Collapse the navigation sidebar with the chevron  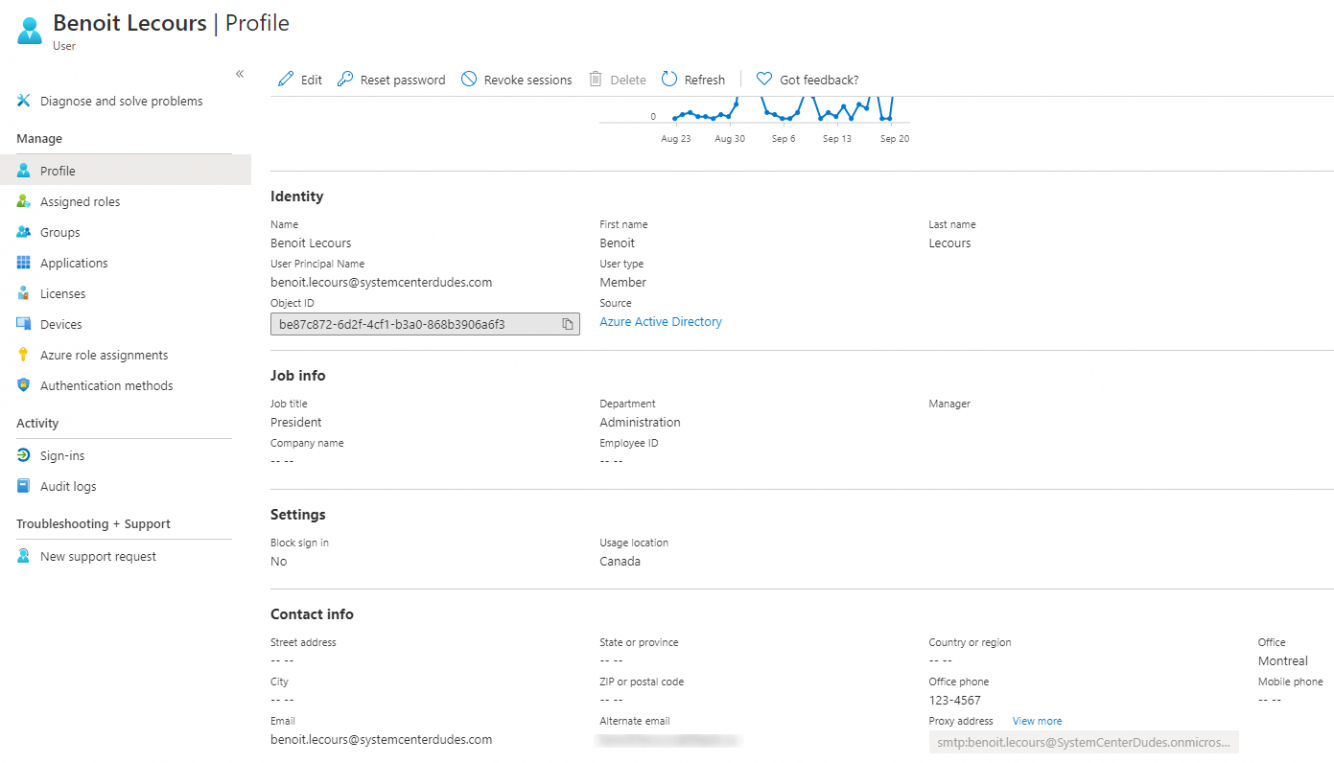coord(240,74)
